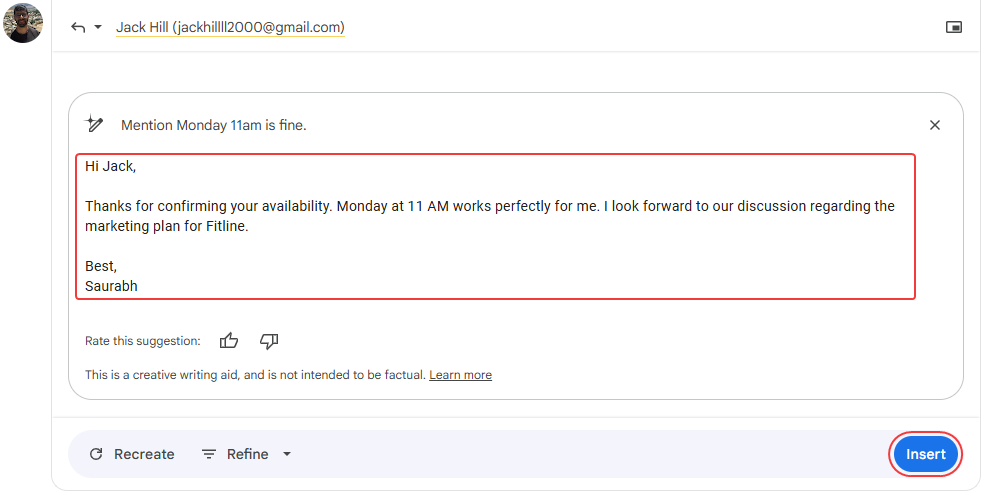Click the prompt text "Mention Monday 11am is fine"

[213, 125]
